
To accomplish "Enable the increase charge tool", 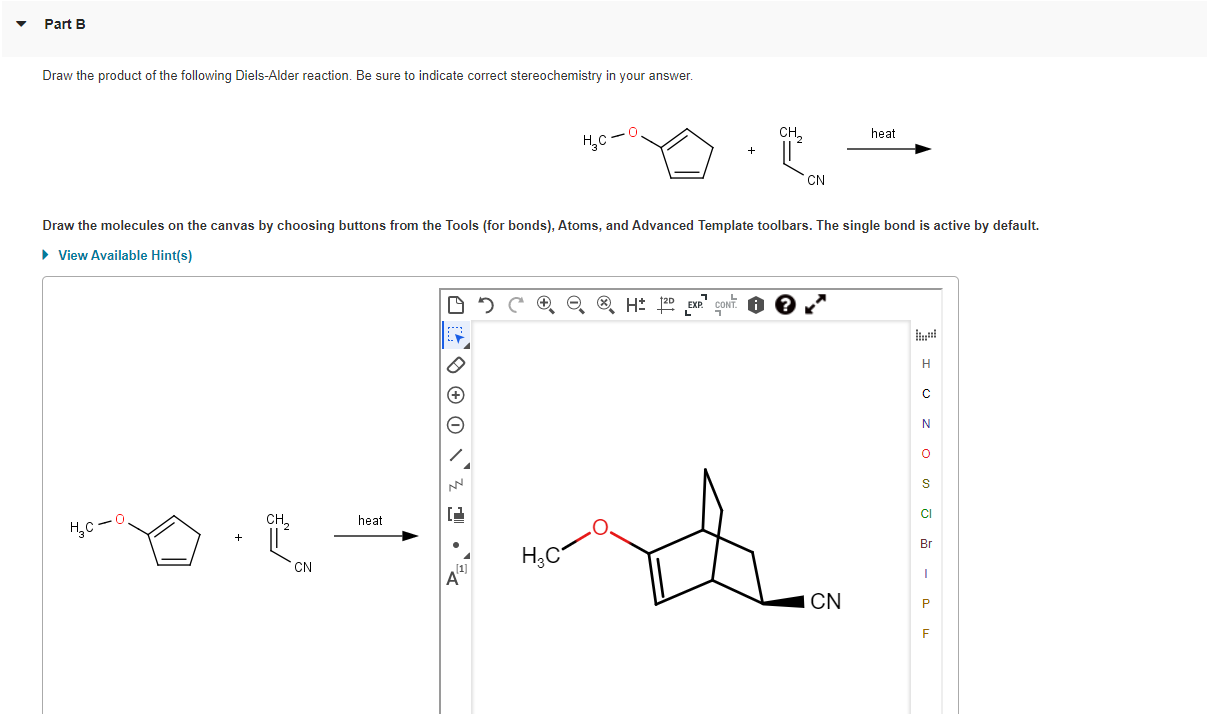I will [455, 395].
